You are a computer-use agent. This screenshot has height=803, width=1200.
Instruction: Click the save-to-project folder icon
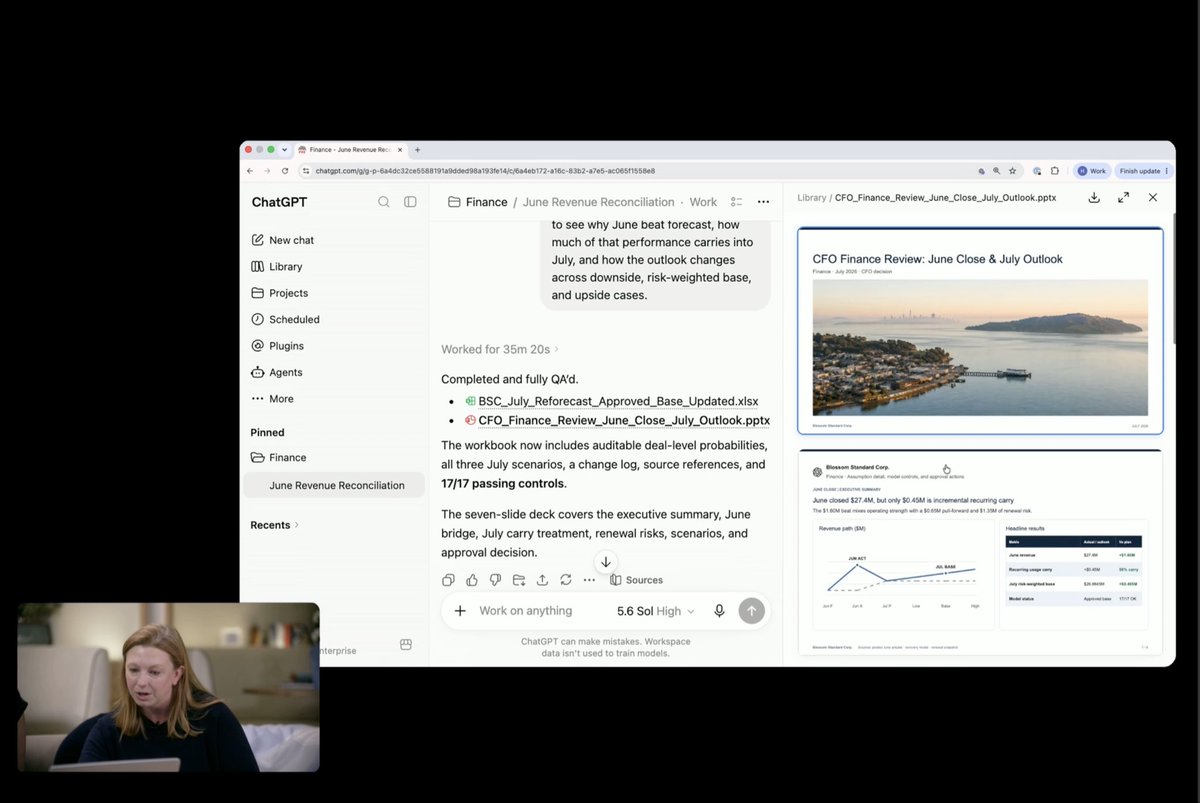pos(518,580)
